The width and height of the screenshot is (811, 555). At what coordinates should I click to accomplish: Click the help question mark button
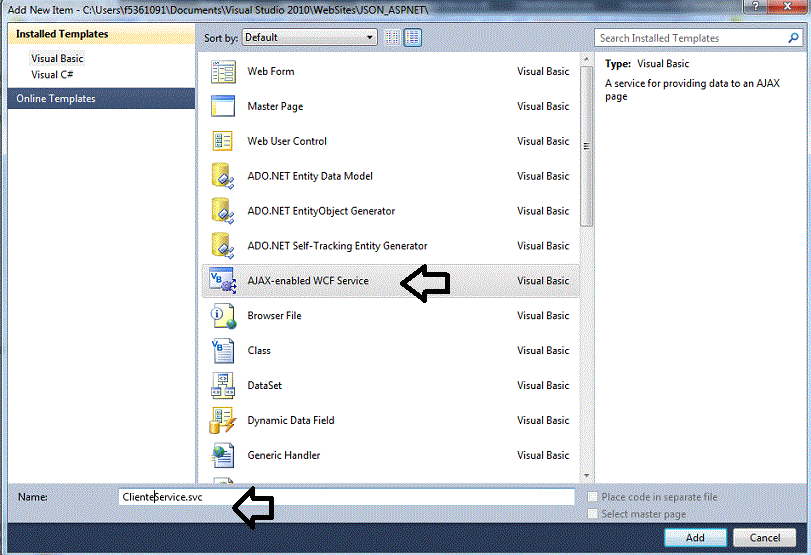[756, 6]
